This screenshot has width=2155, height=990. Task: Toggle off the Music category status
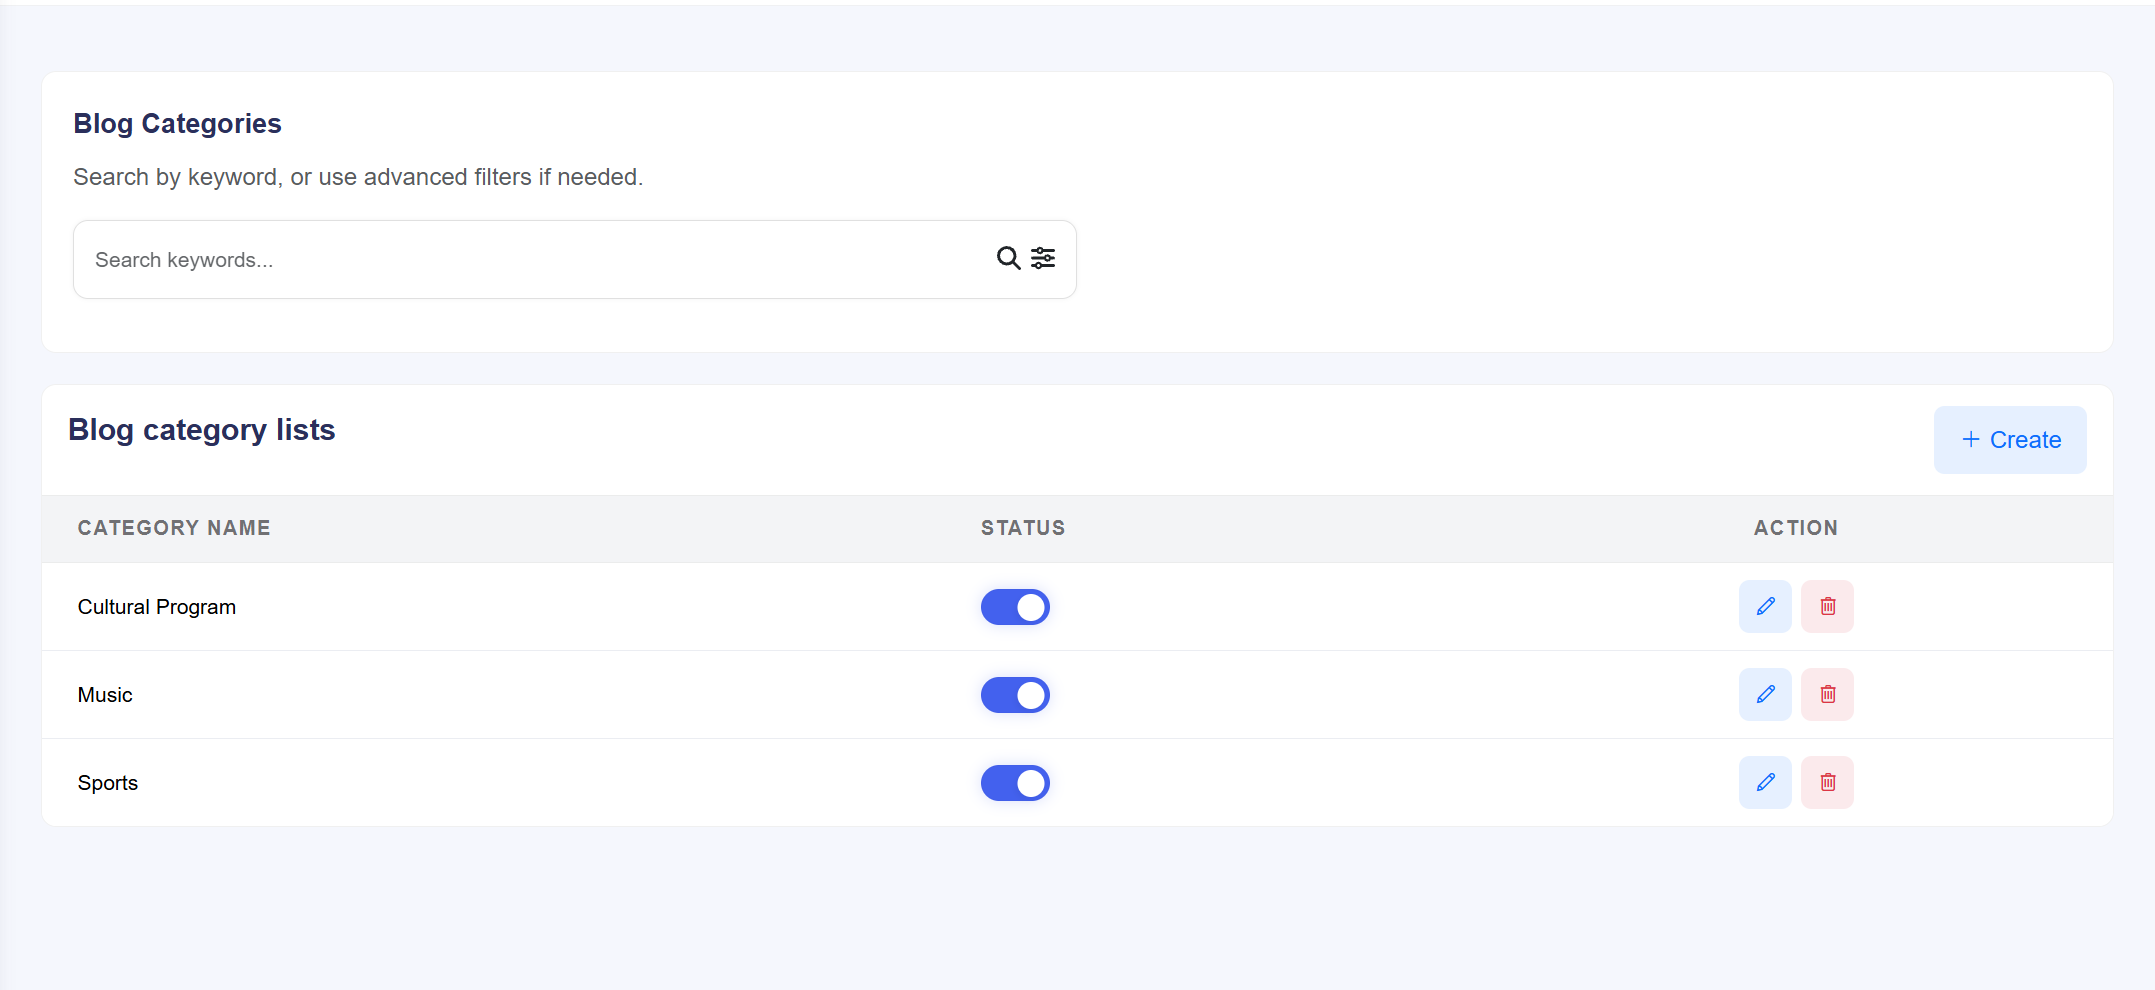[1015, 695]
